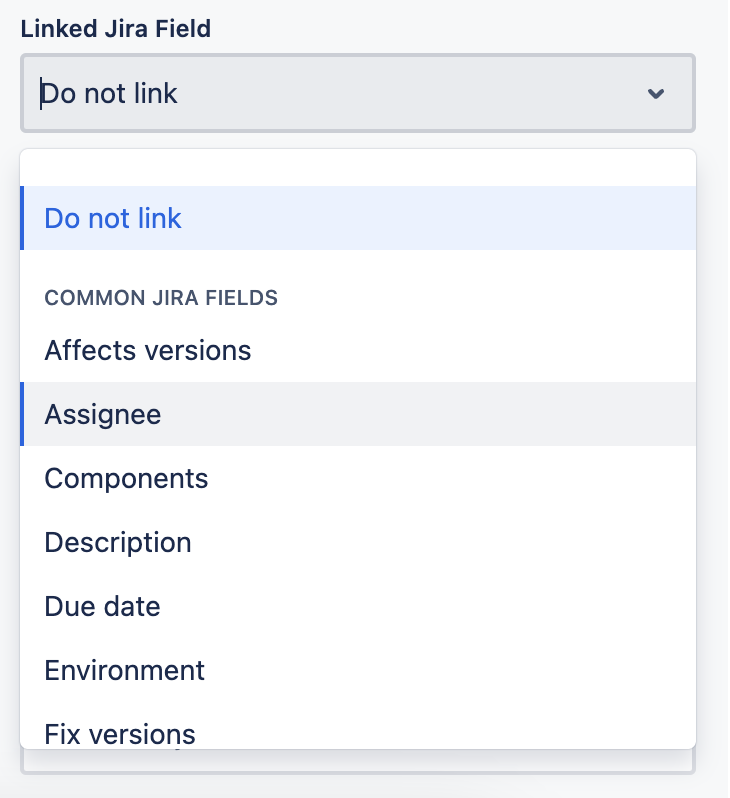Click the blue selection bar beside Do not link
Image resolution: width=730 pixels, height=798 pixels.
click(x=22, y=218)
